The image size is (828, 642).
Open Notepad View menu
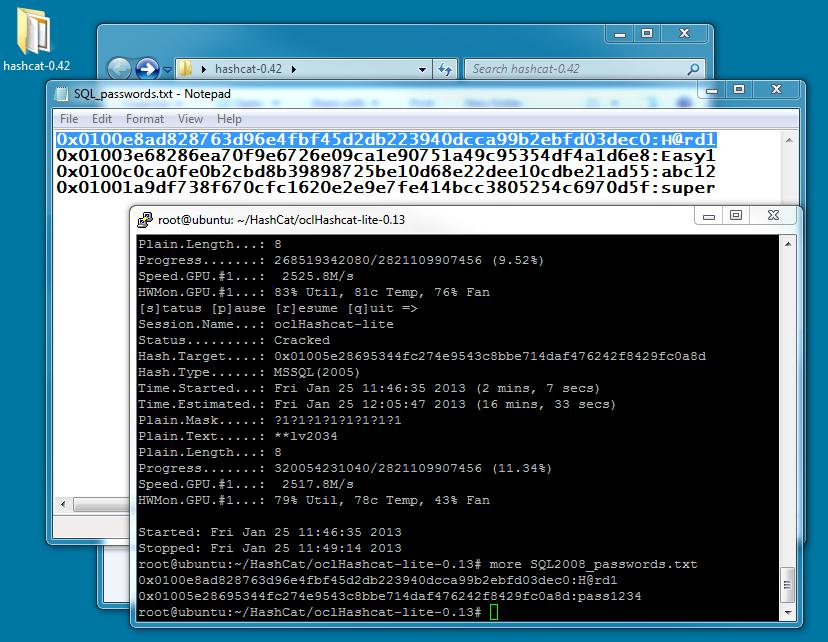click(x=190, y=119)
